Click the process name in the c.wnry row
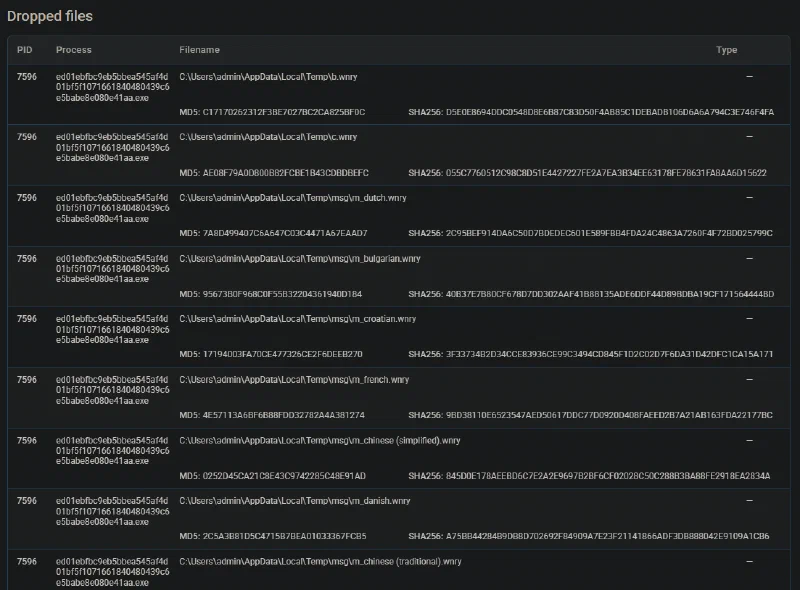Screen dimensions: 800x590 (x=113, y=148)
